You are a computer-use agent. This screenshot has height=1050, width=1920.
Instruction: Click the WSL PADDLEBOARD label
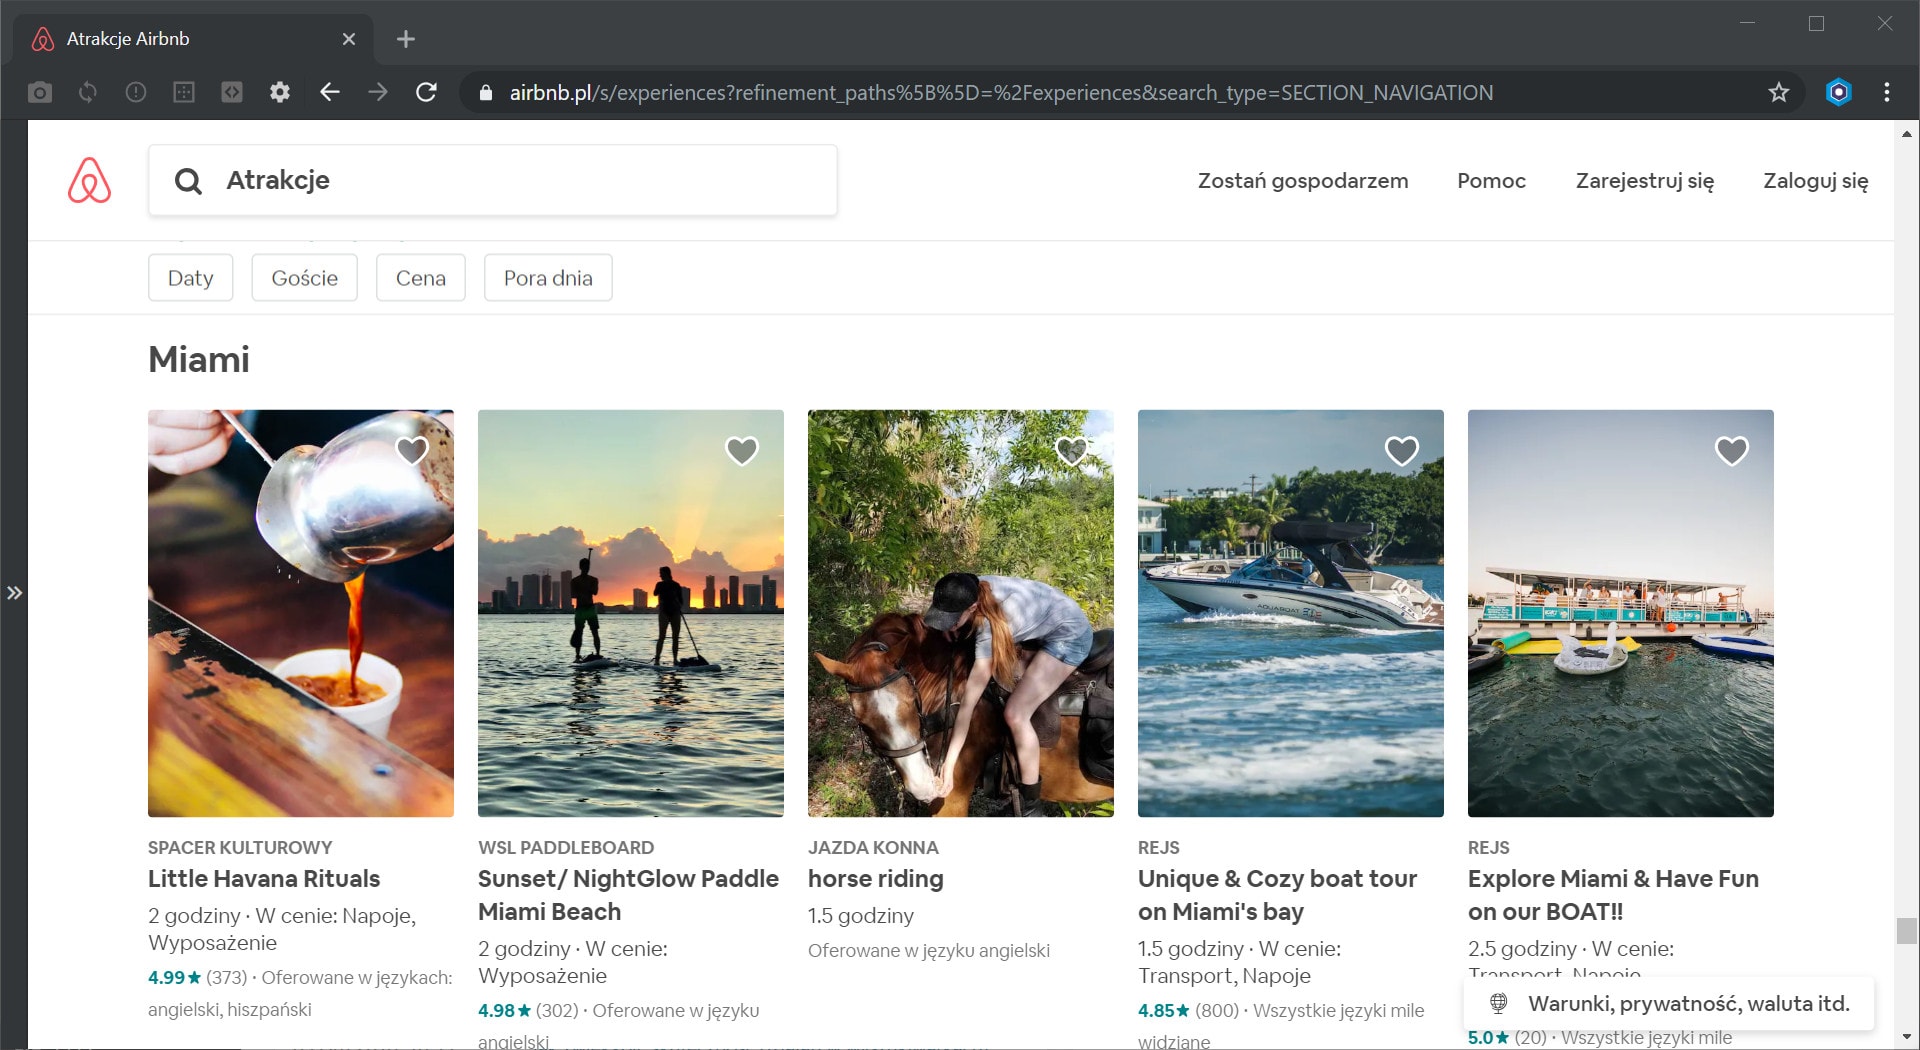coord(566,847)
